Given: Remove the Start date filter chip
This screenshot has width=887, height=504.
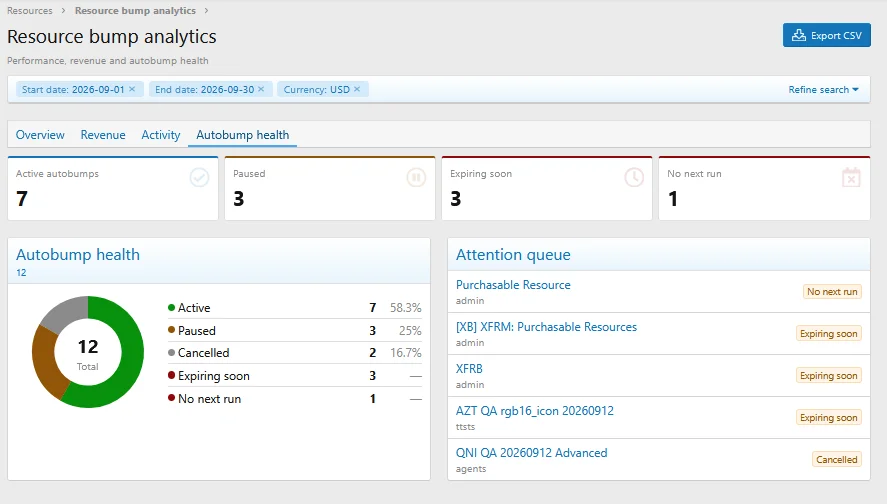Looking at the screenshot, I should [x=132, y=89].
